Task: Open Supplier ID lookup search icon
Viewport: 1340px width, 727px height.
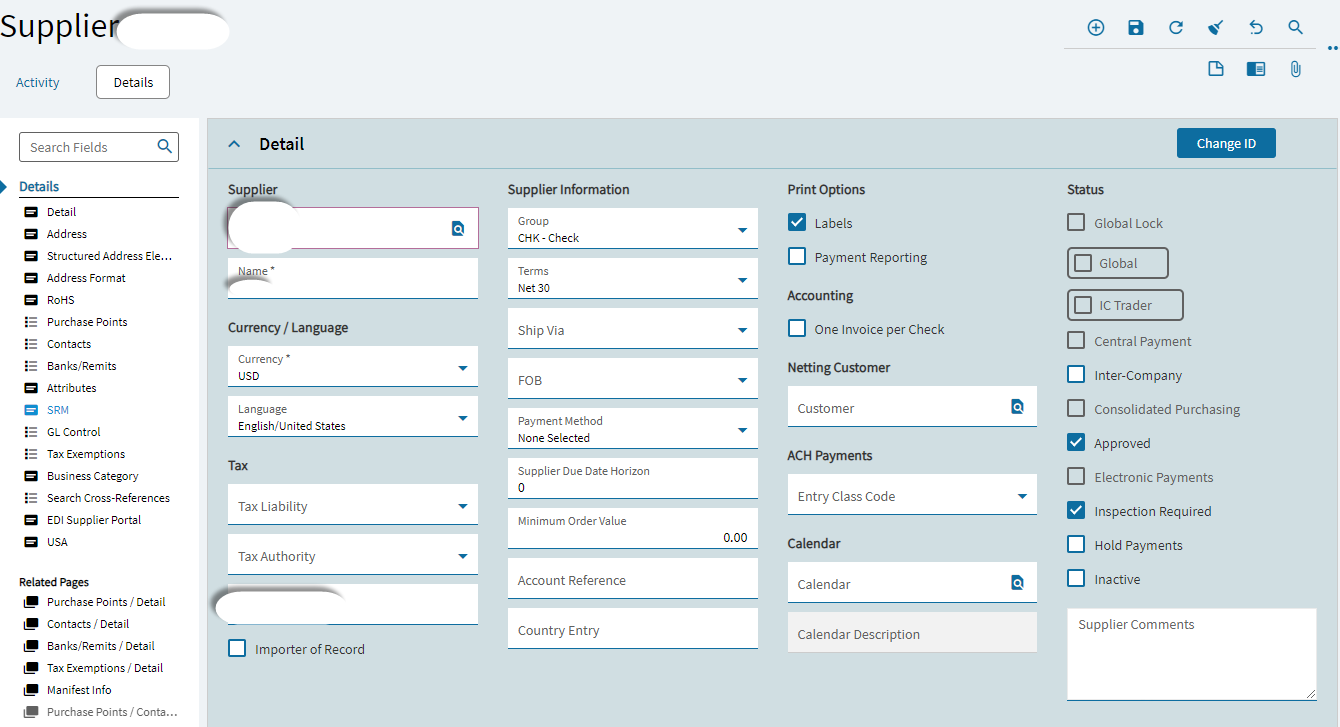Action: coord(458,229)
